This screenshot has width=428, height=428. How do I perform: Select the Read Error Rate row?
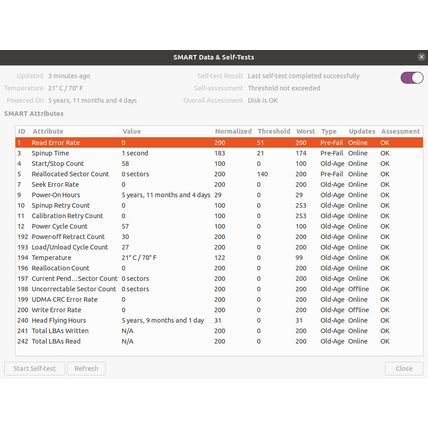219,143
